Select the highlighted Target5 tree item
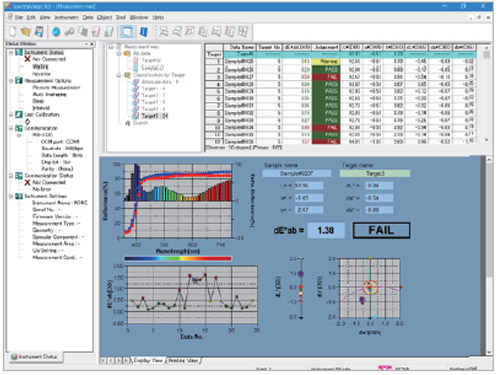The height and width of the screenshot is (375, 500). 154,116
